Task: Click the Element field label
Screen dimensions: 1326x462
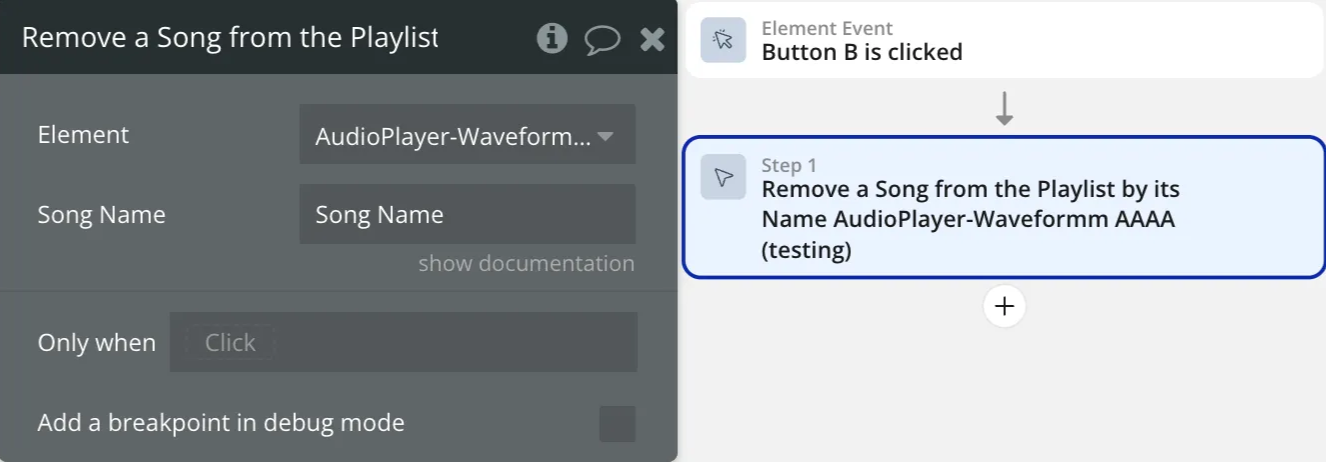Action: (83, 135)
